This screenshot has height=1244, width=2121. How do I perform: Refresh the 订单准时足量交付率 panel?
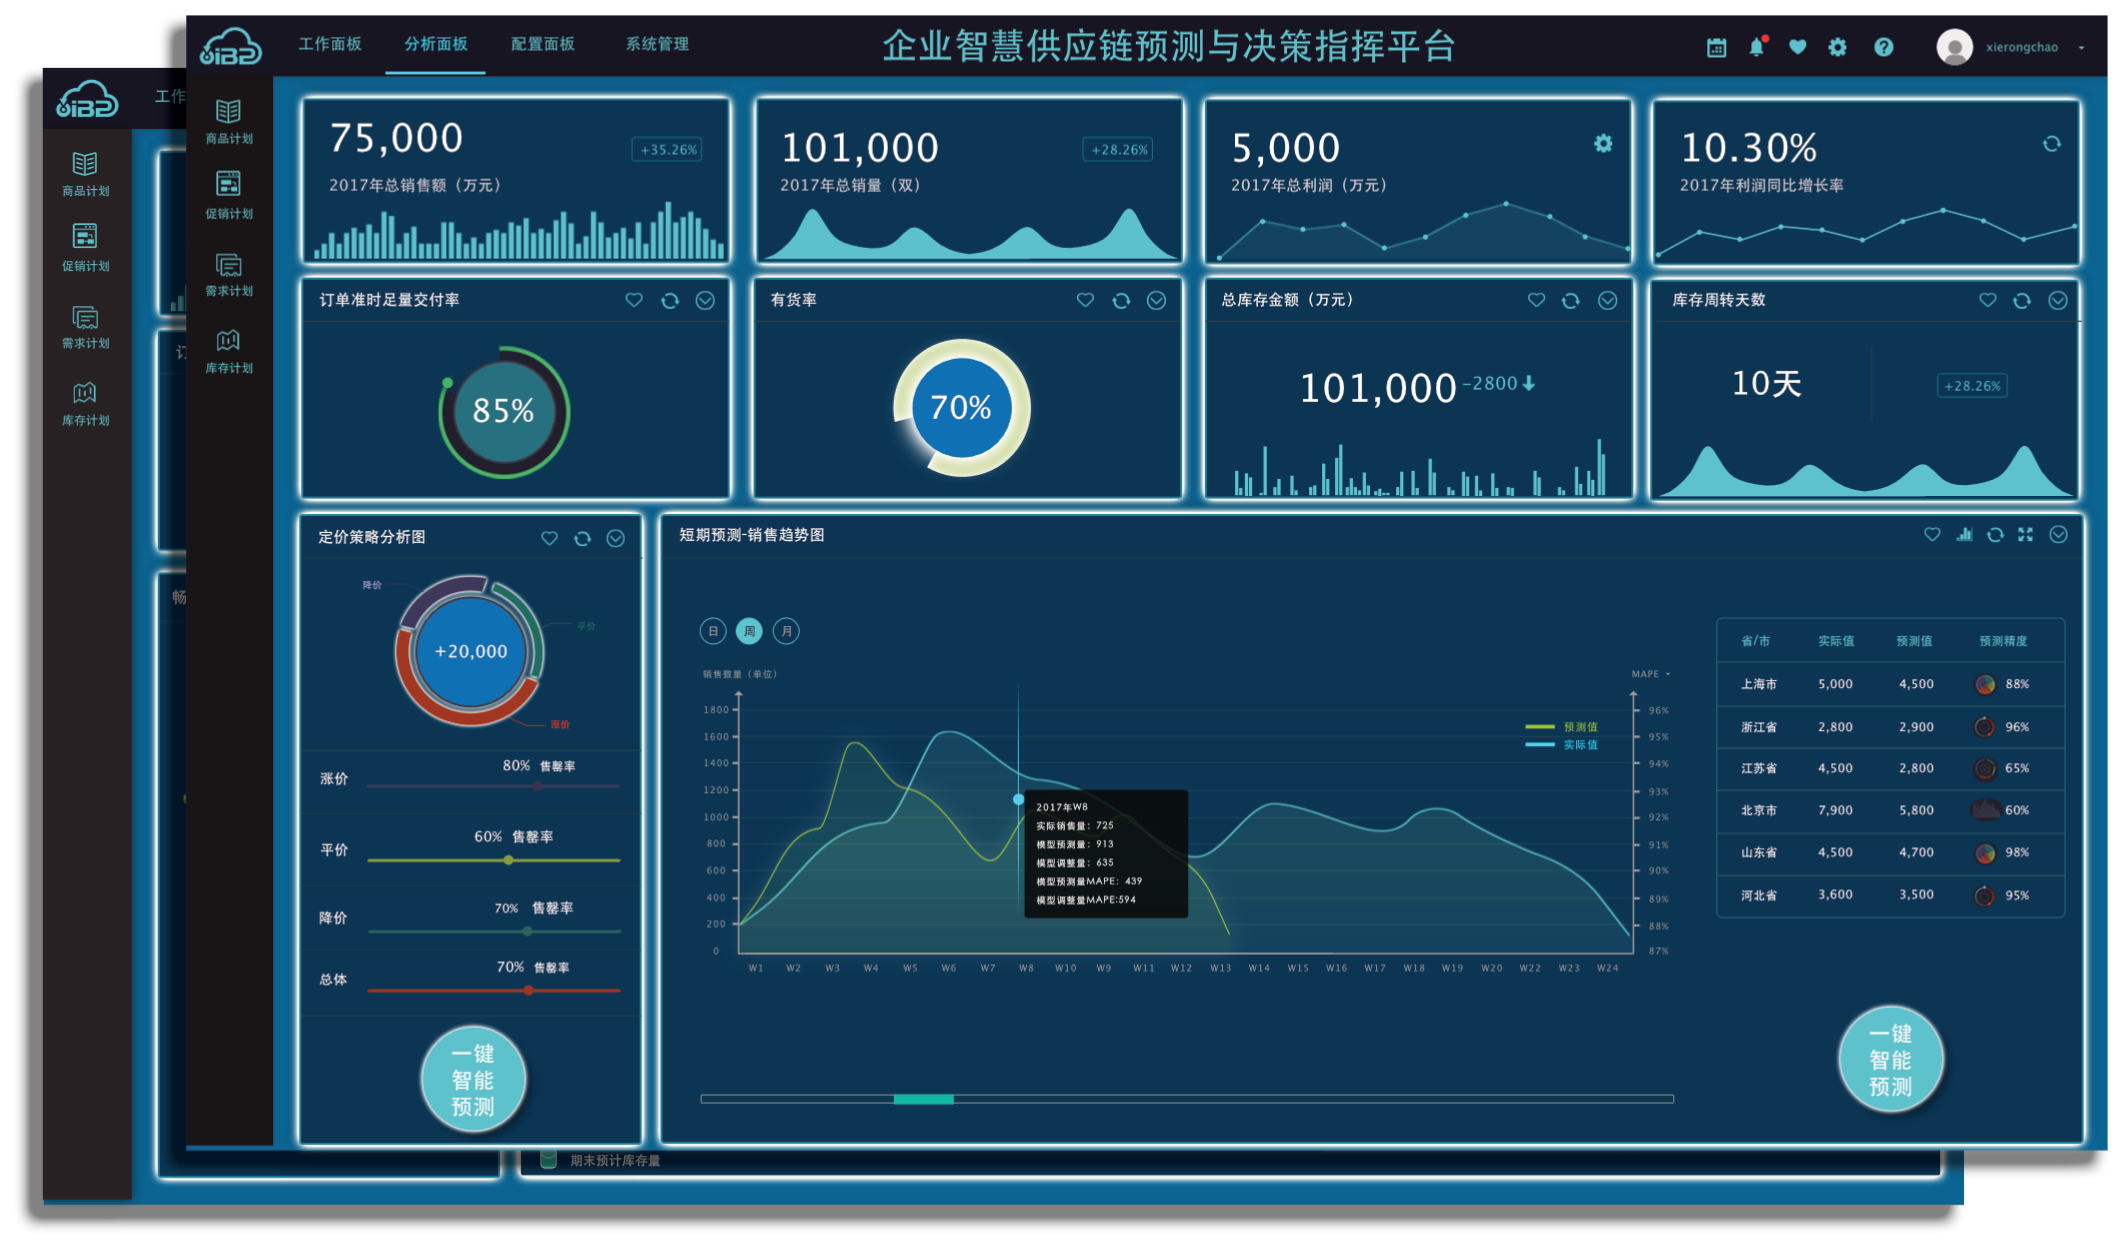pos(670,300)
